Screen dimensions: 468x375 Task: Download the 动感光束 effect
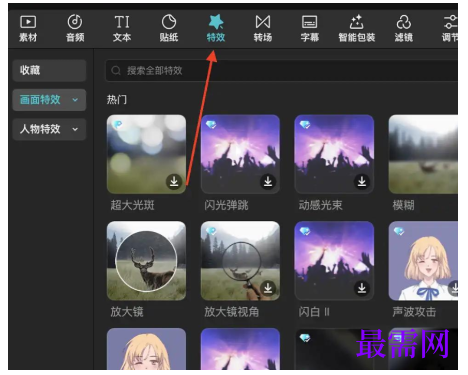[362, 182]
